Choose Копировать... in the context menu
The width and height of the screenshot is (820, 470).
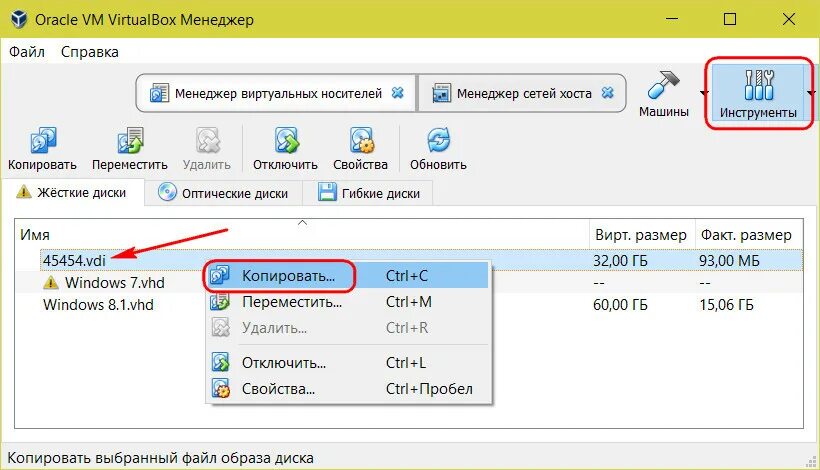tap(348, 276)
